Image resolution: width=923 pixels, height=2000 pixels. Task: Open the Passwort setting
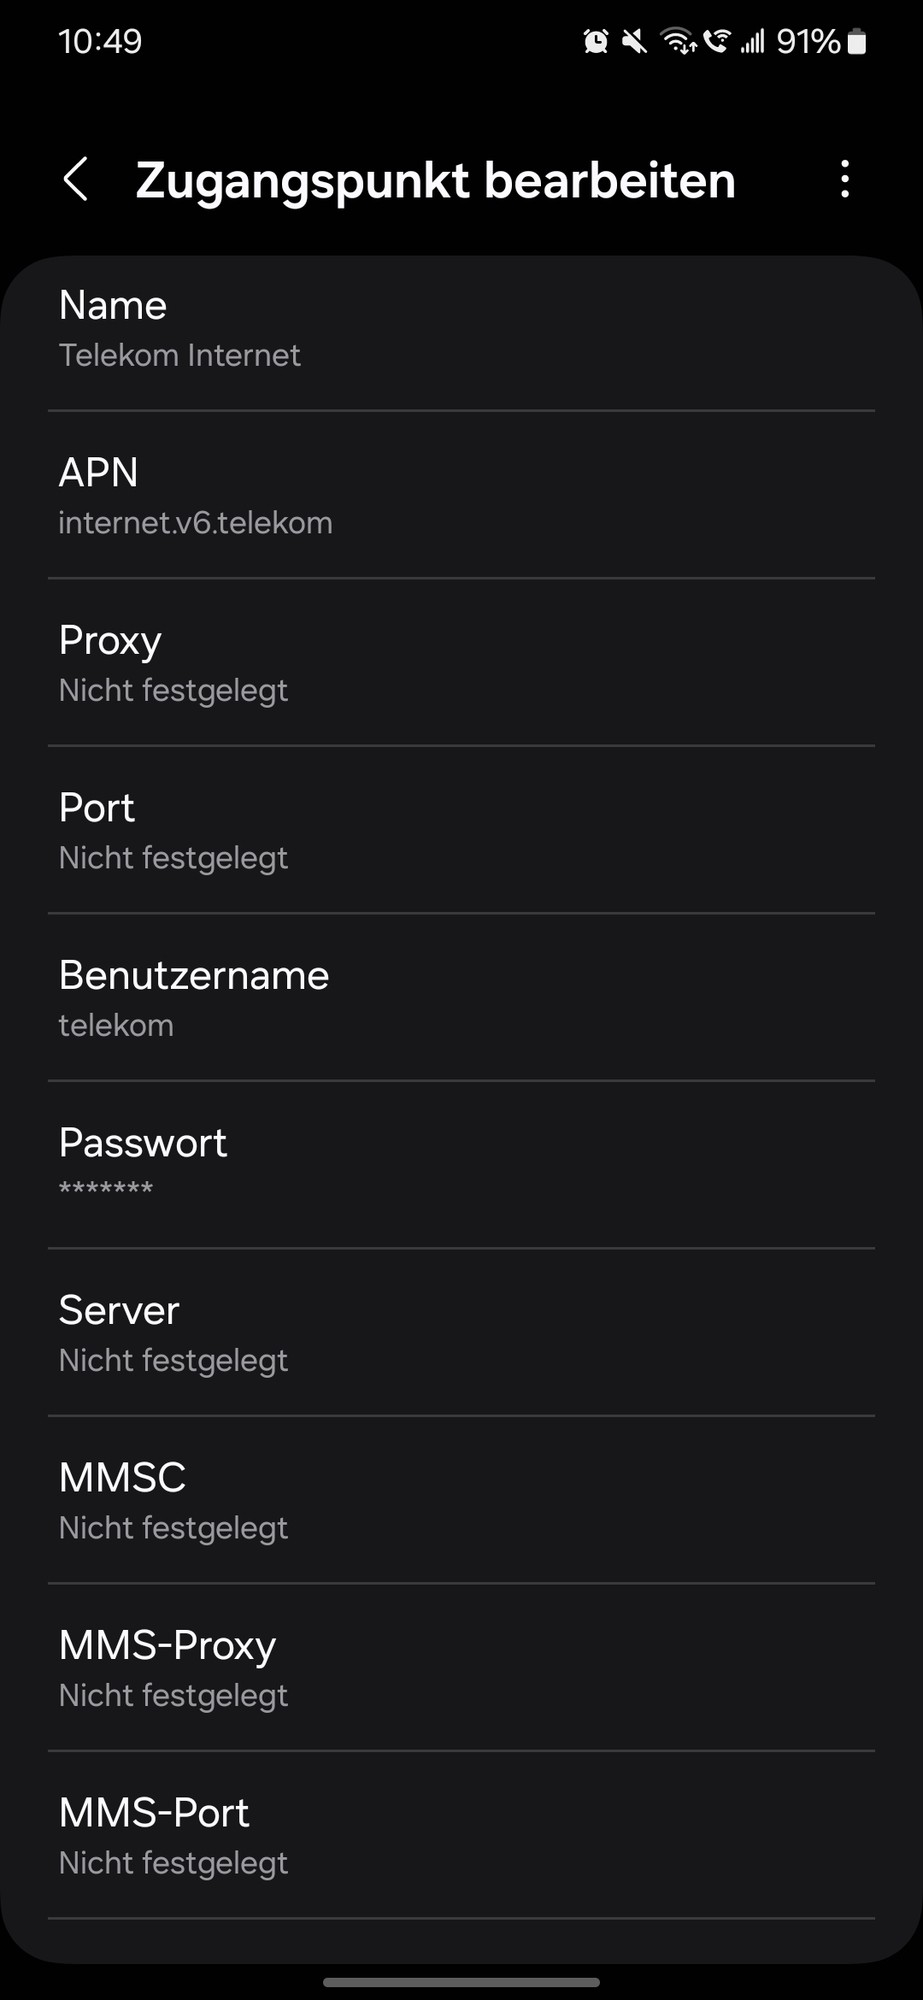[x=461, y=1165]
